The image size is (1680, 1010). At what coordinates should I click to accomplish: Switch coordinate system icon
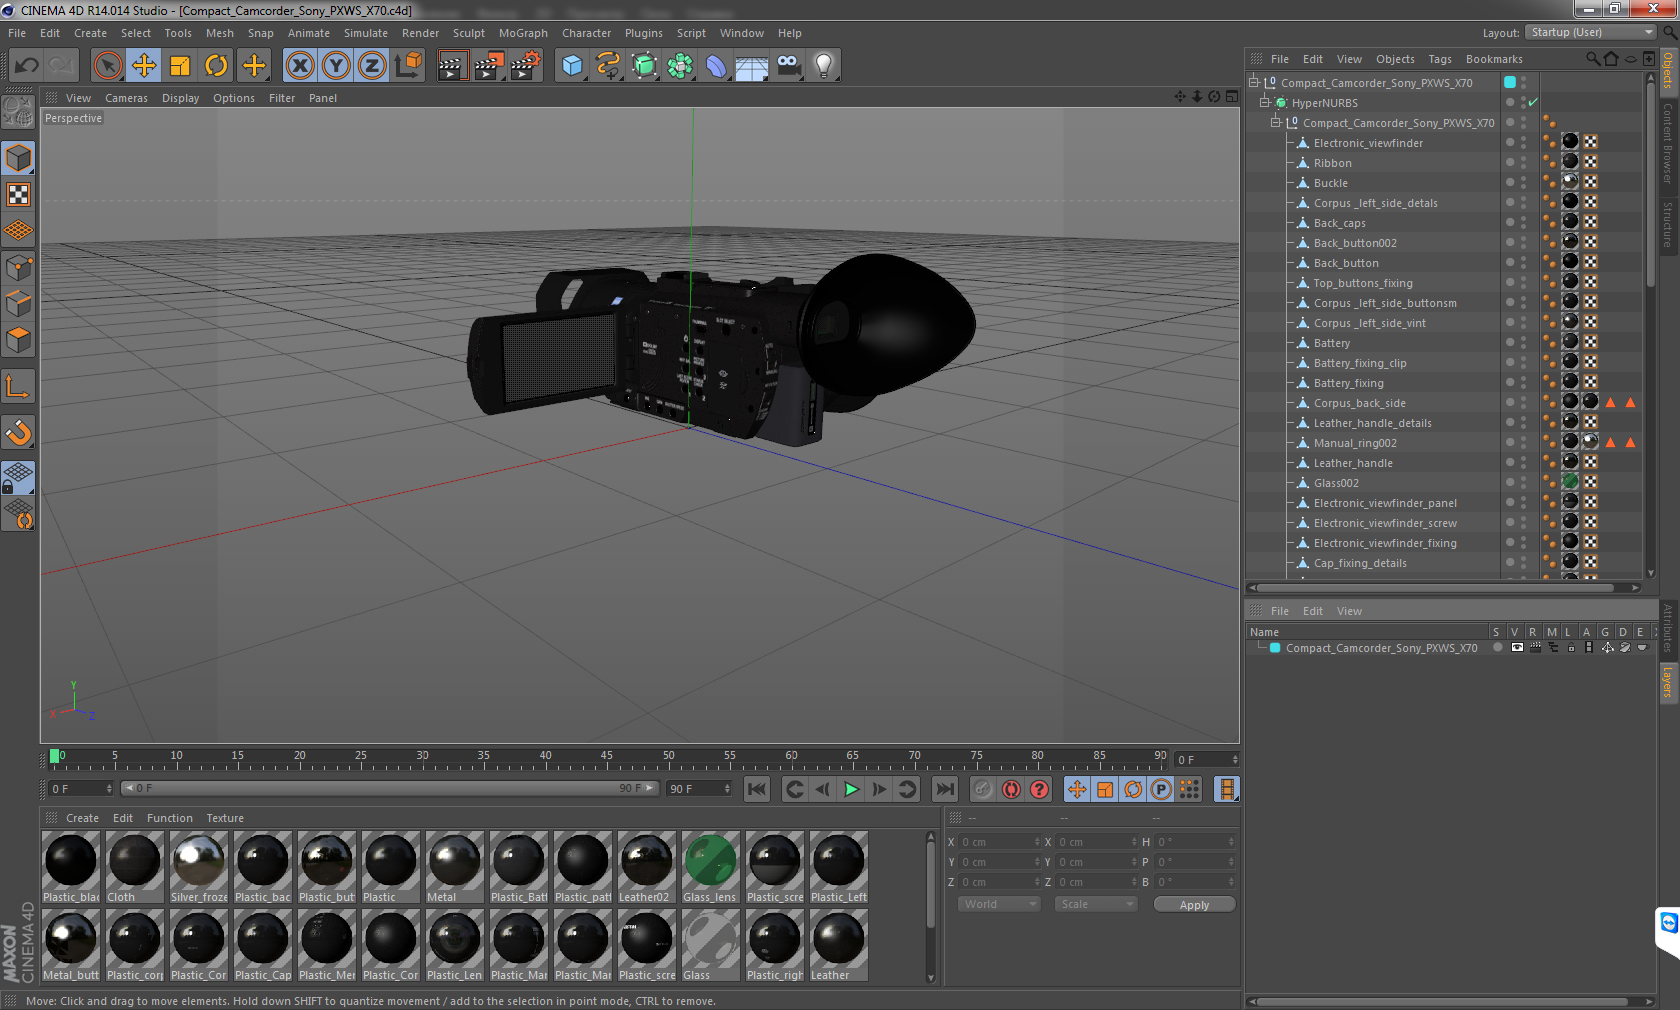pyautogui.click(x=408, y=66)
